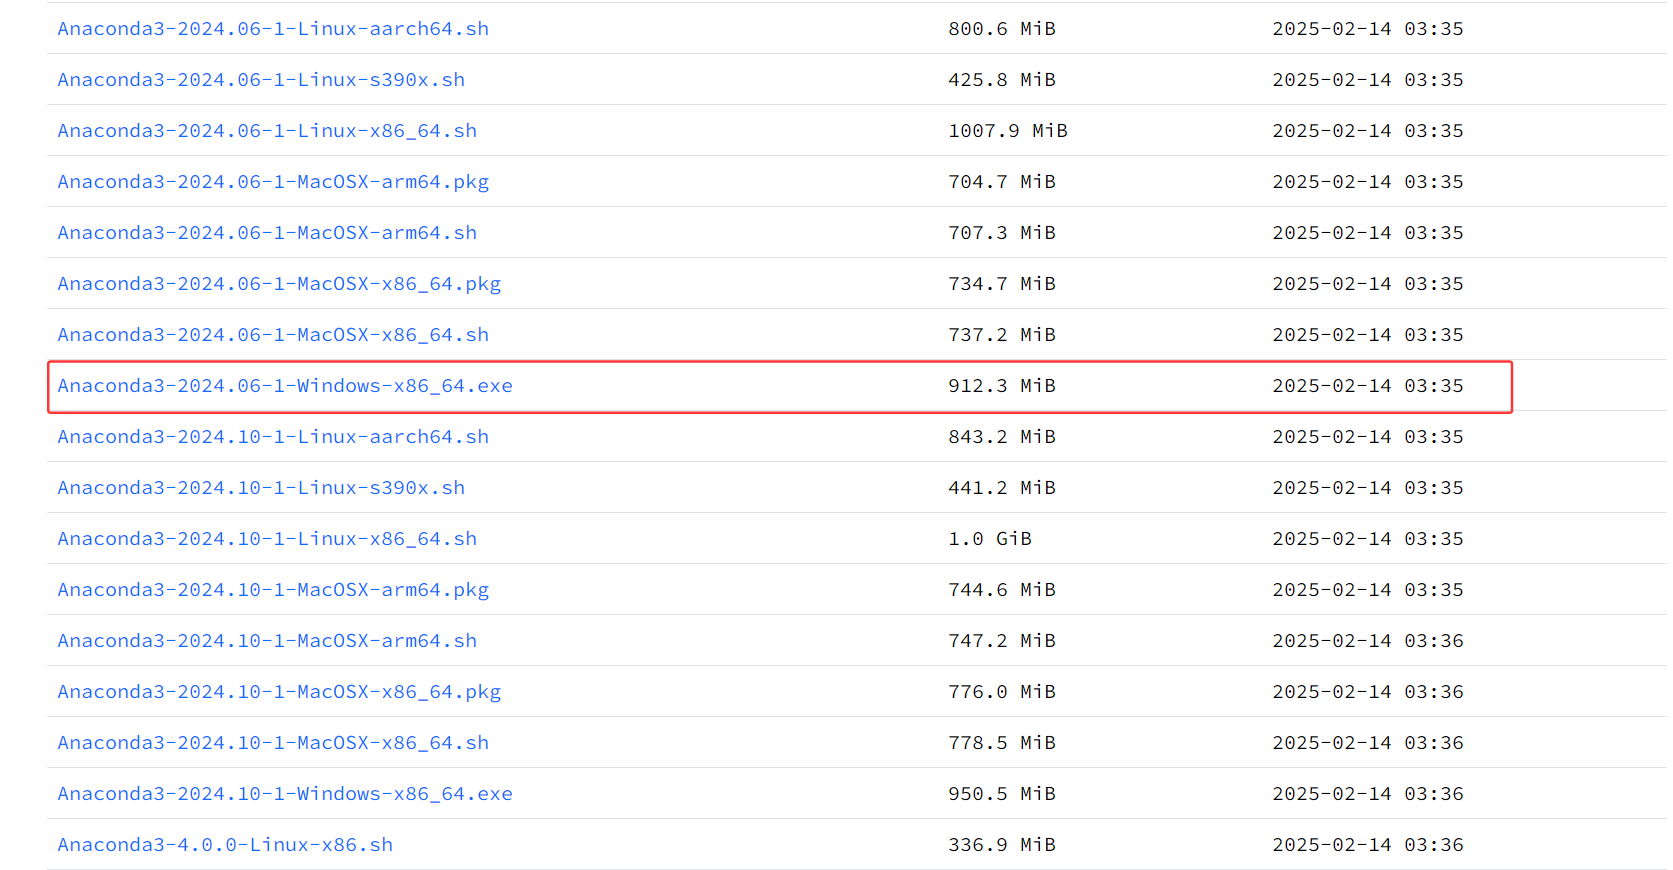This screenshot has height=870, width=1673.
Task: Select the 441.2 MiB size cell
Action: pyautogui.click(x=1002, y=488)
